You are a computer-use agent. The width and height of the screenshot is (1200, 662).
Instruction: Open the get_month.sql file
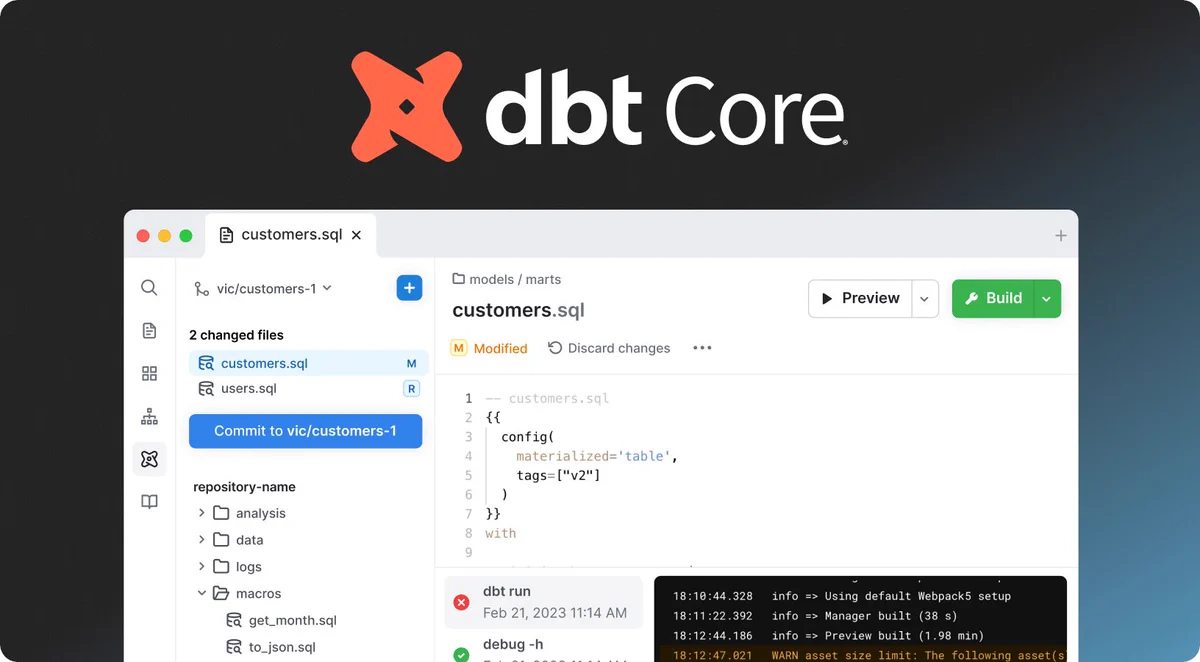pos(292,620)
